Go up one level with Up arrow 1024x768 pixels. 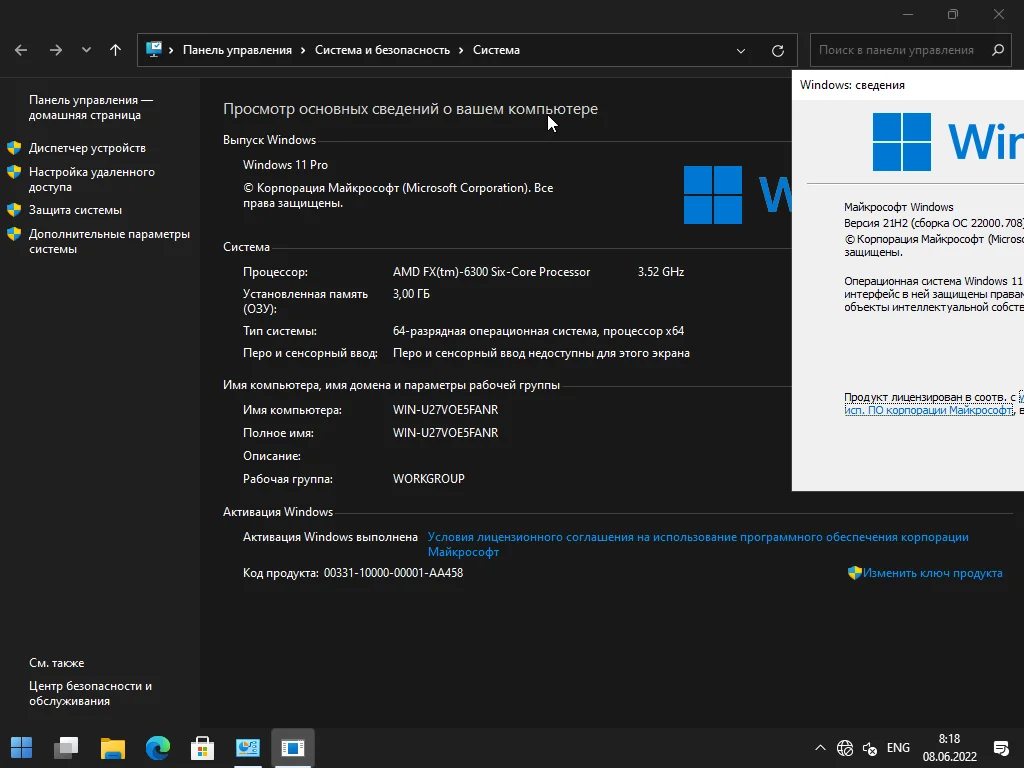(116, 50)
